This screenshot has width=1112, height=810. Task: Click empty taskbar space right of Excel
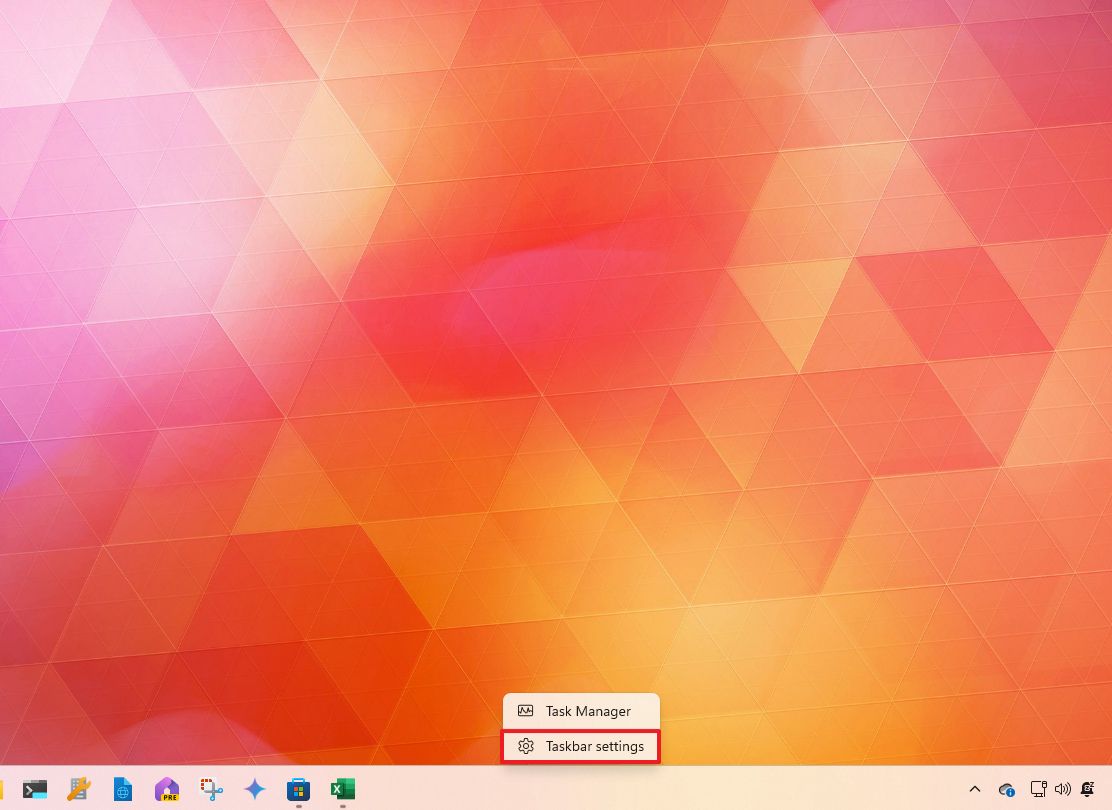[650, 790]
